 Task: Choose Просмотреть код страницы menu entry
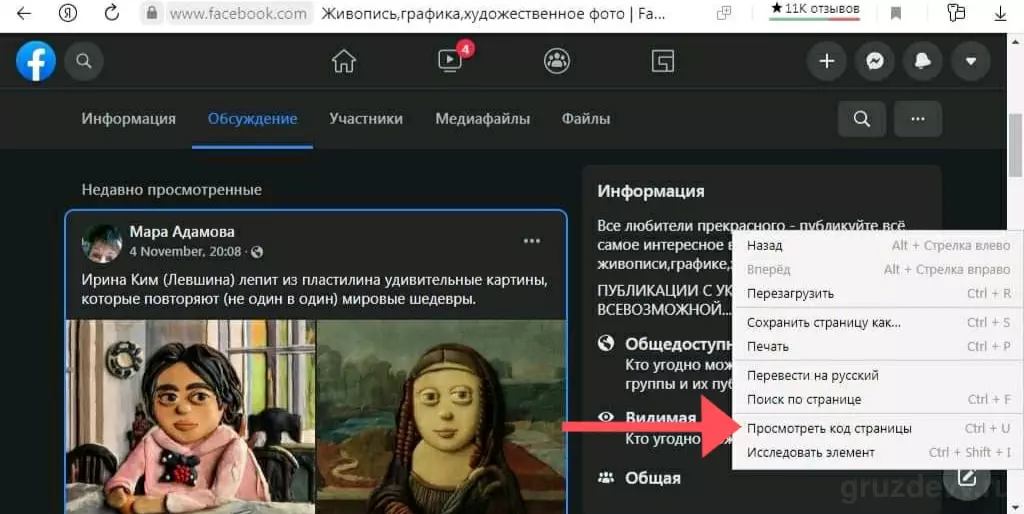(x=878, y=428)
